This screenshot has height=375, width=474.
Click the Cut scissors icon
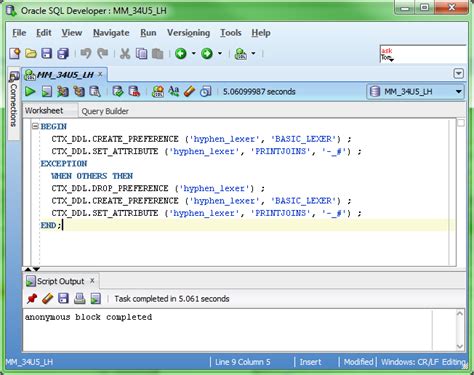click(x=125, y=53)
